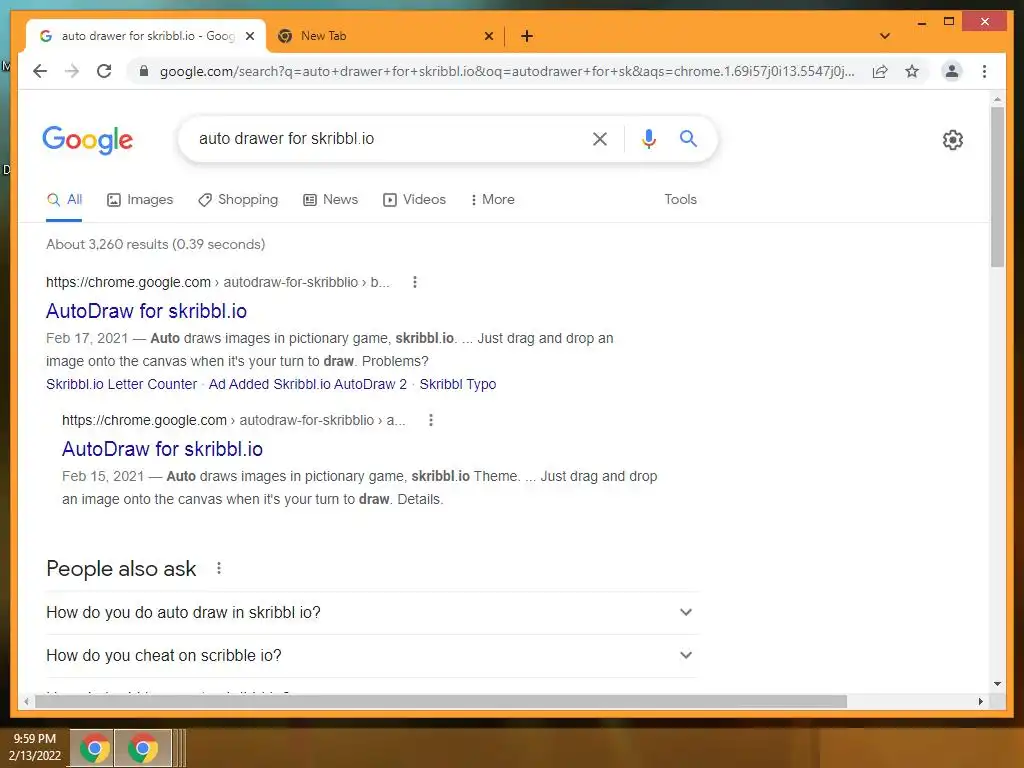Click in the Google search input field
The height and width of the screenshot is (768, 1024).
tap(385, 138)
